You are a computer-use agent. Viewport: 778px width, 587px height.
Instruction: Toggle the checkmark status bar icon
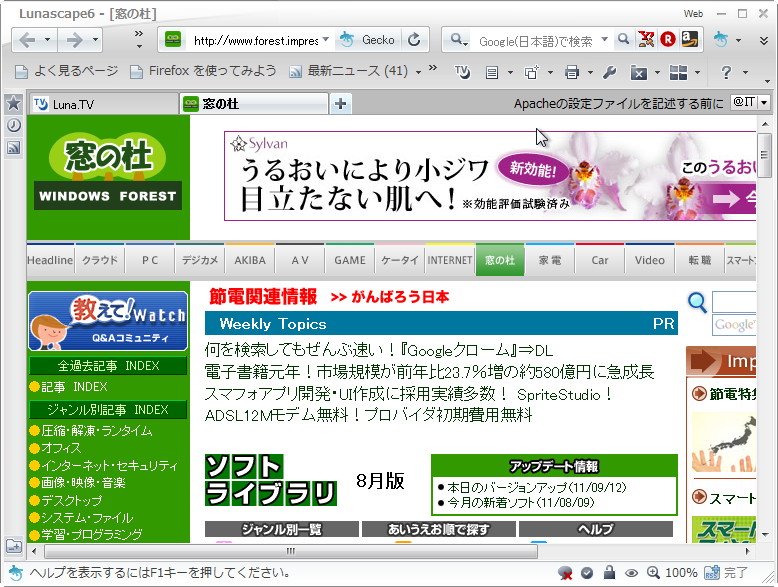(586, 573)
